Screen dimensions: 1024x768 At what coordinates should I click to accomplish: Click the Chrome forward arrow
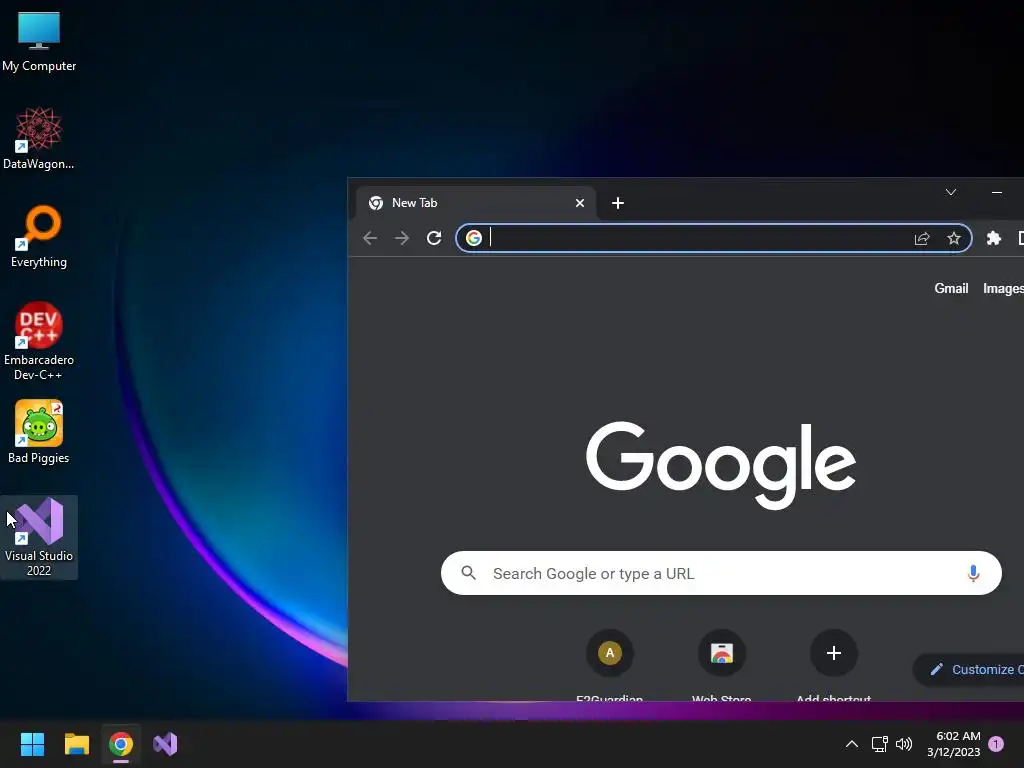click(x=402, y=238)
